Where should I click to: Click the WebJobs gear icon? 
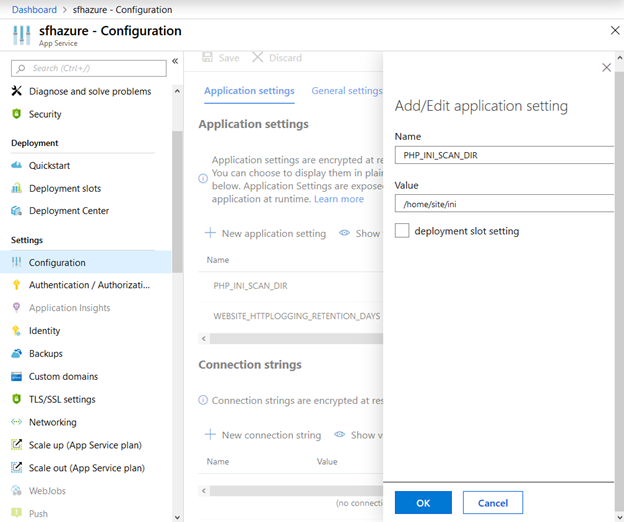coord(16,490)
